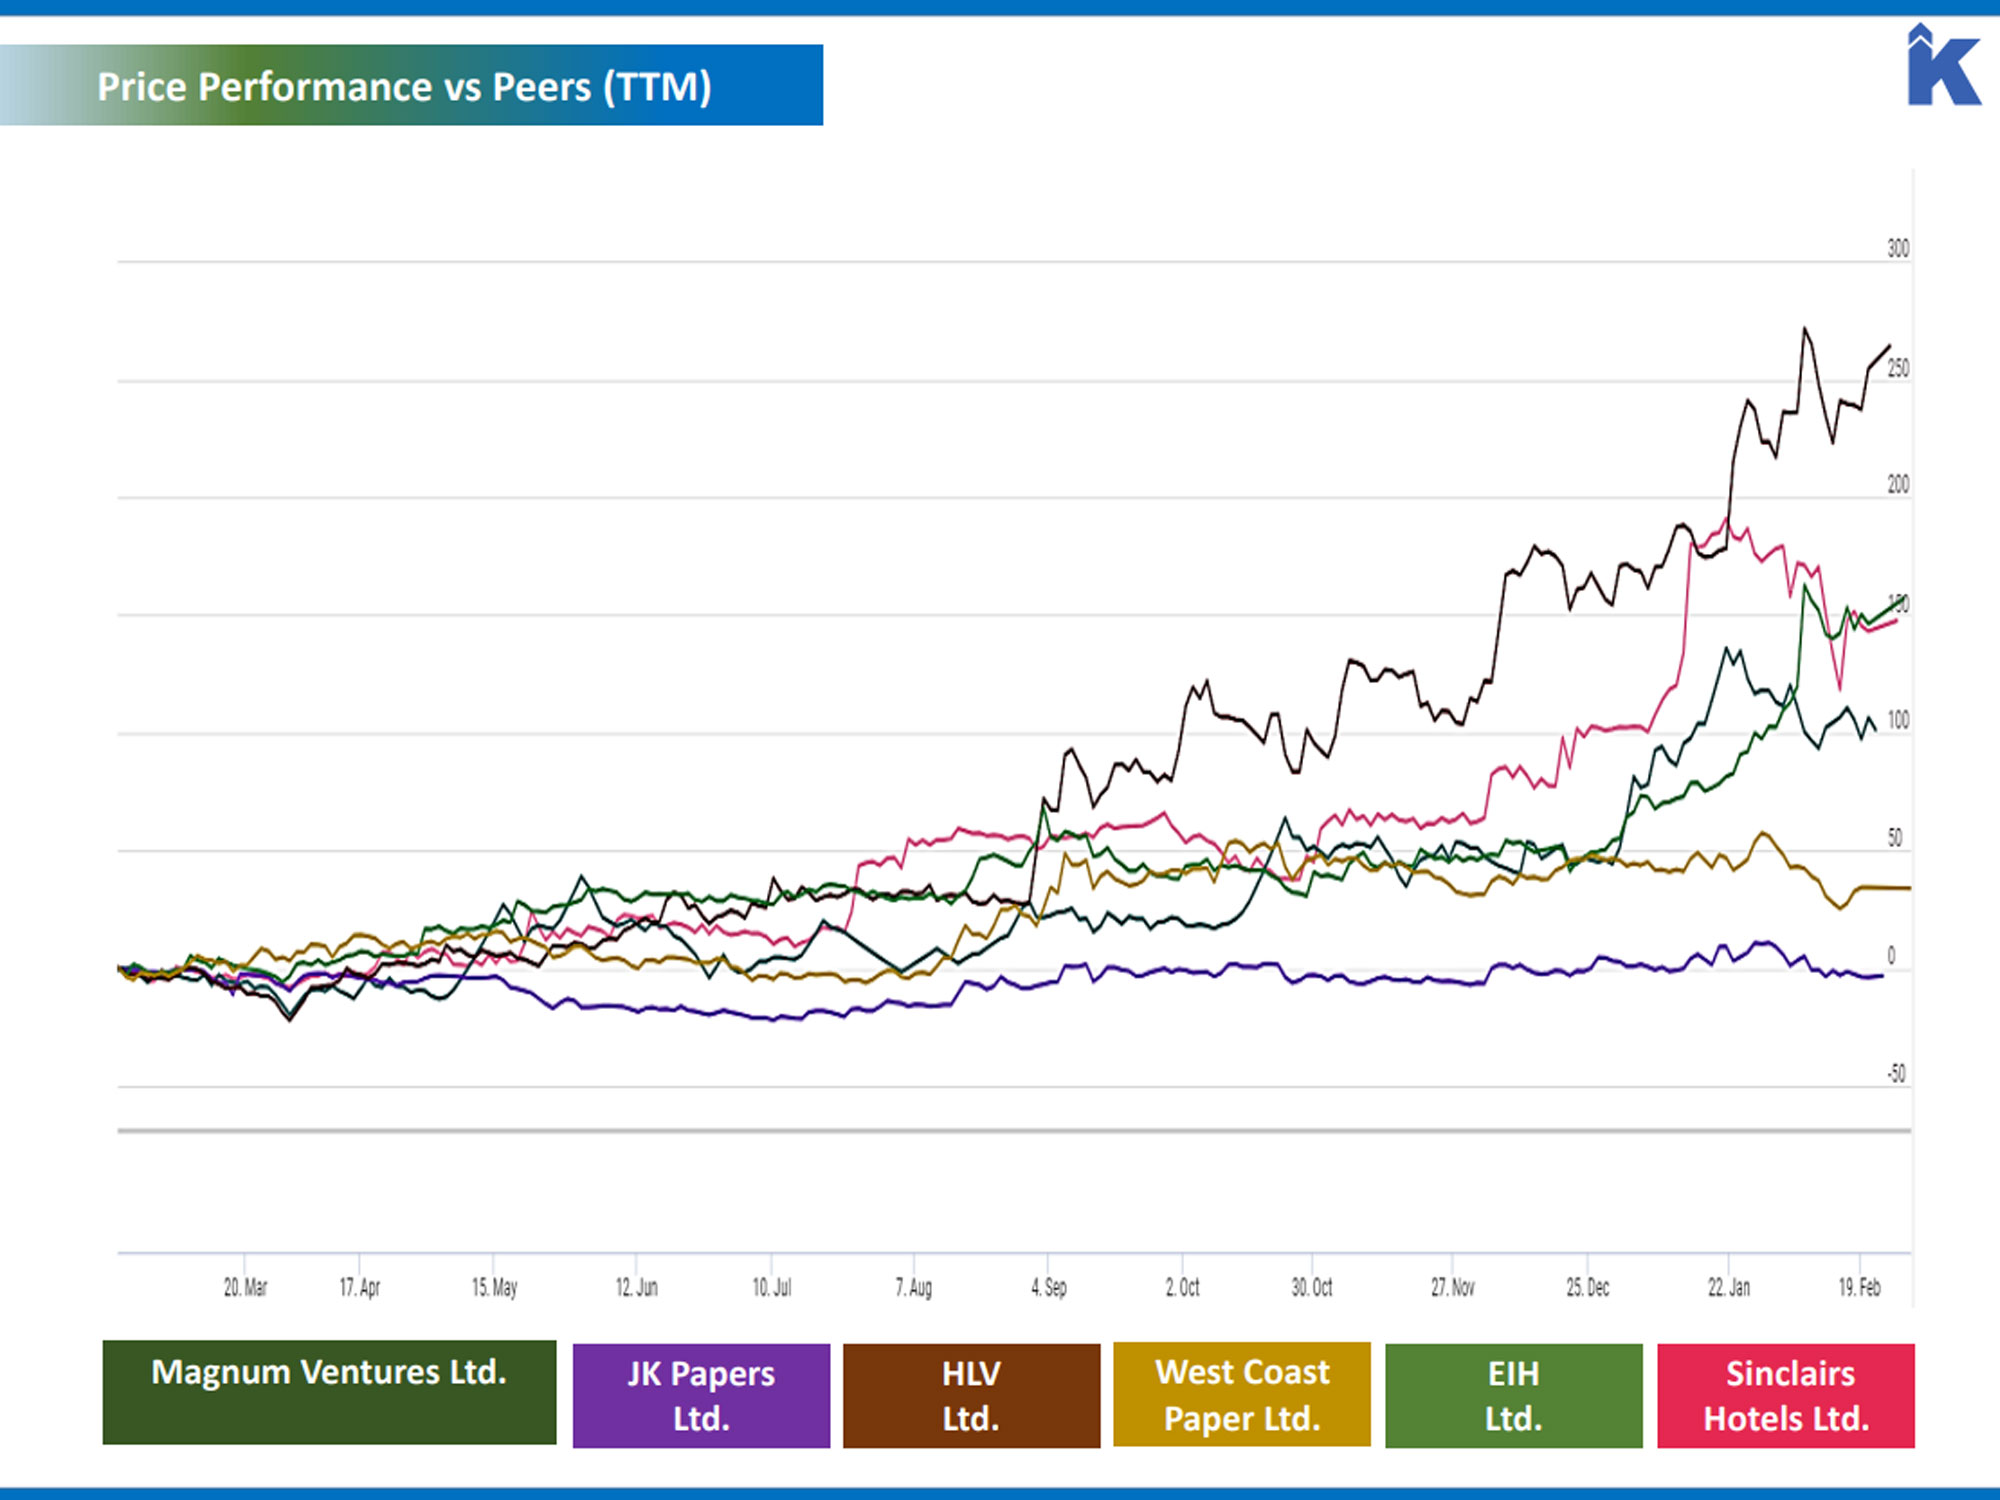Select the Magnum Ventures Ltd. legend box
This screenshot has width=2000, height=1500.
(329, 1392)
